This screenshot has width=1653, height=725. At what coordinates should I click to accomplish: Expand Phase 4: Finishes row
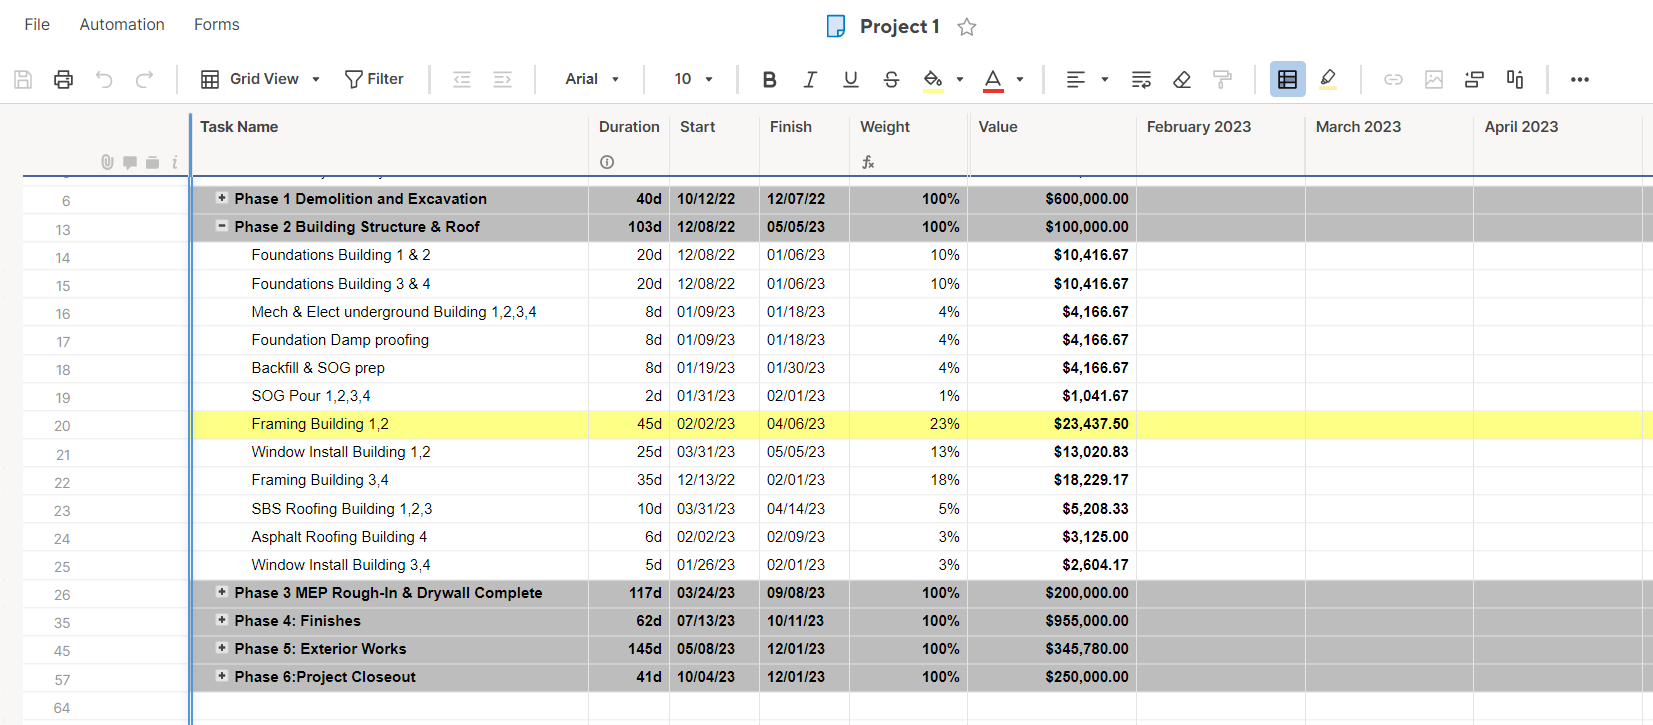pos(222,620)
